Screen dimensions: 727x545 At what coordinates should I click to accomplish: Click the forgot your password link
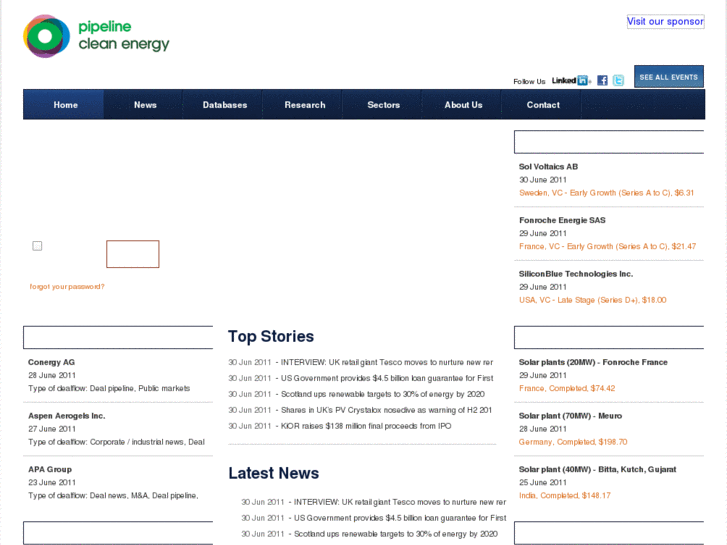(67, 287)
